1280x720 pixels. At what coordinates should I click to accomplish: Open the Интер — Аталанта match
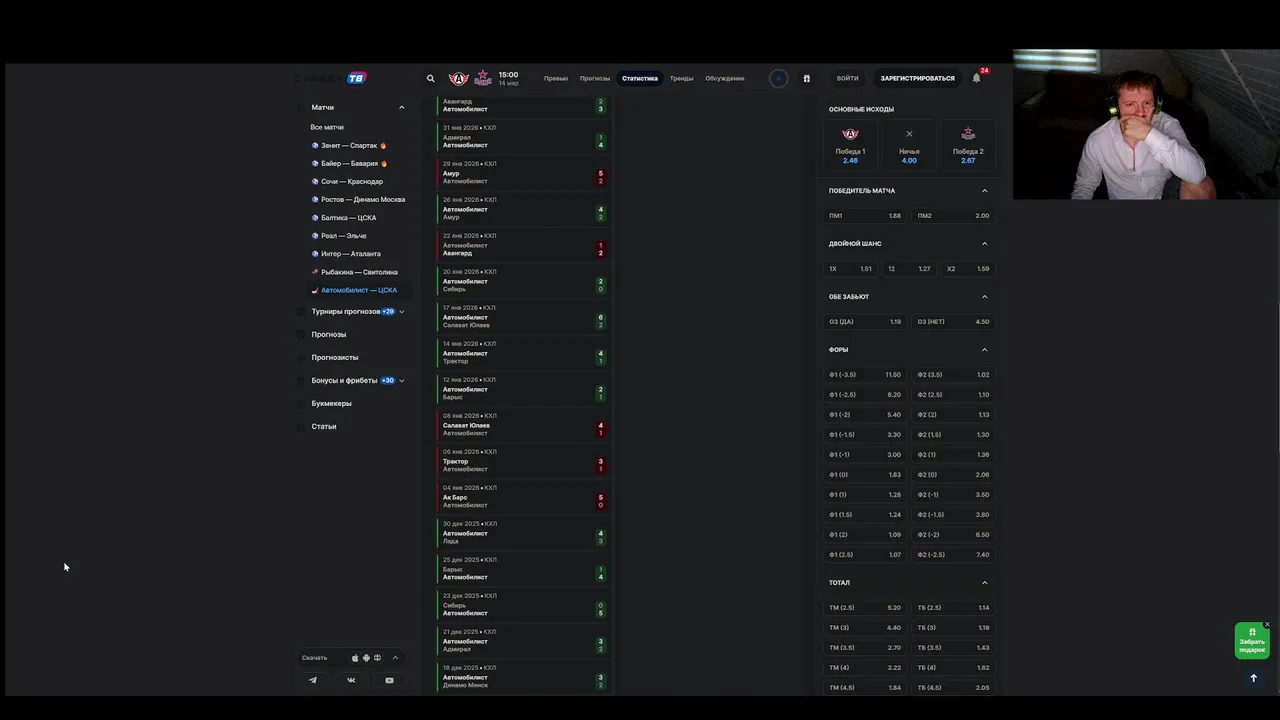[346, 253]
